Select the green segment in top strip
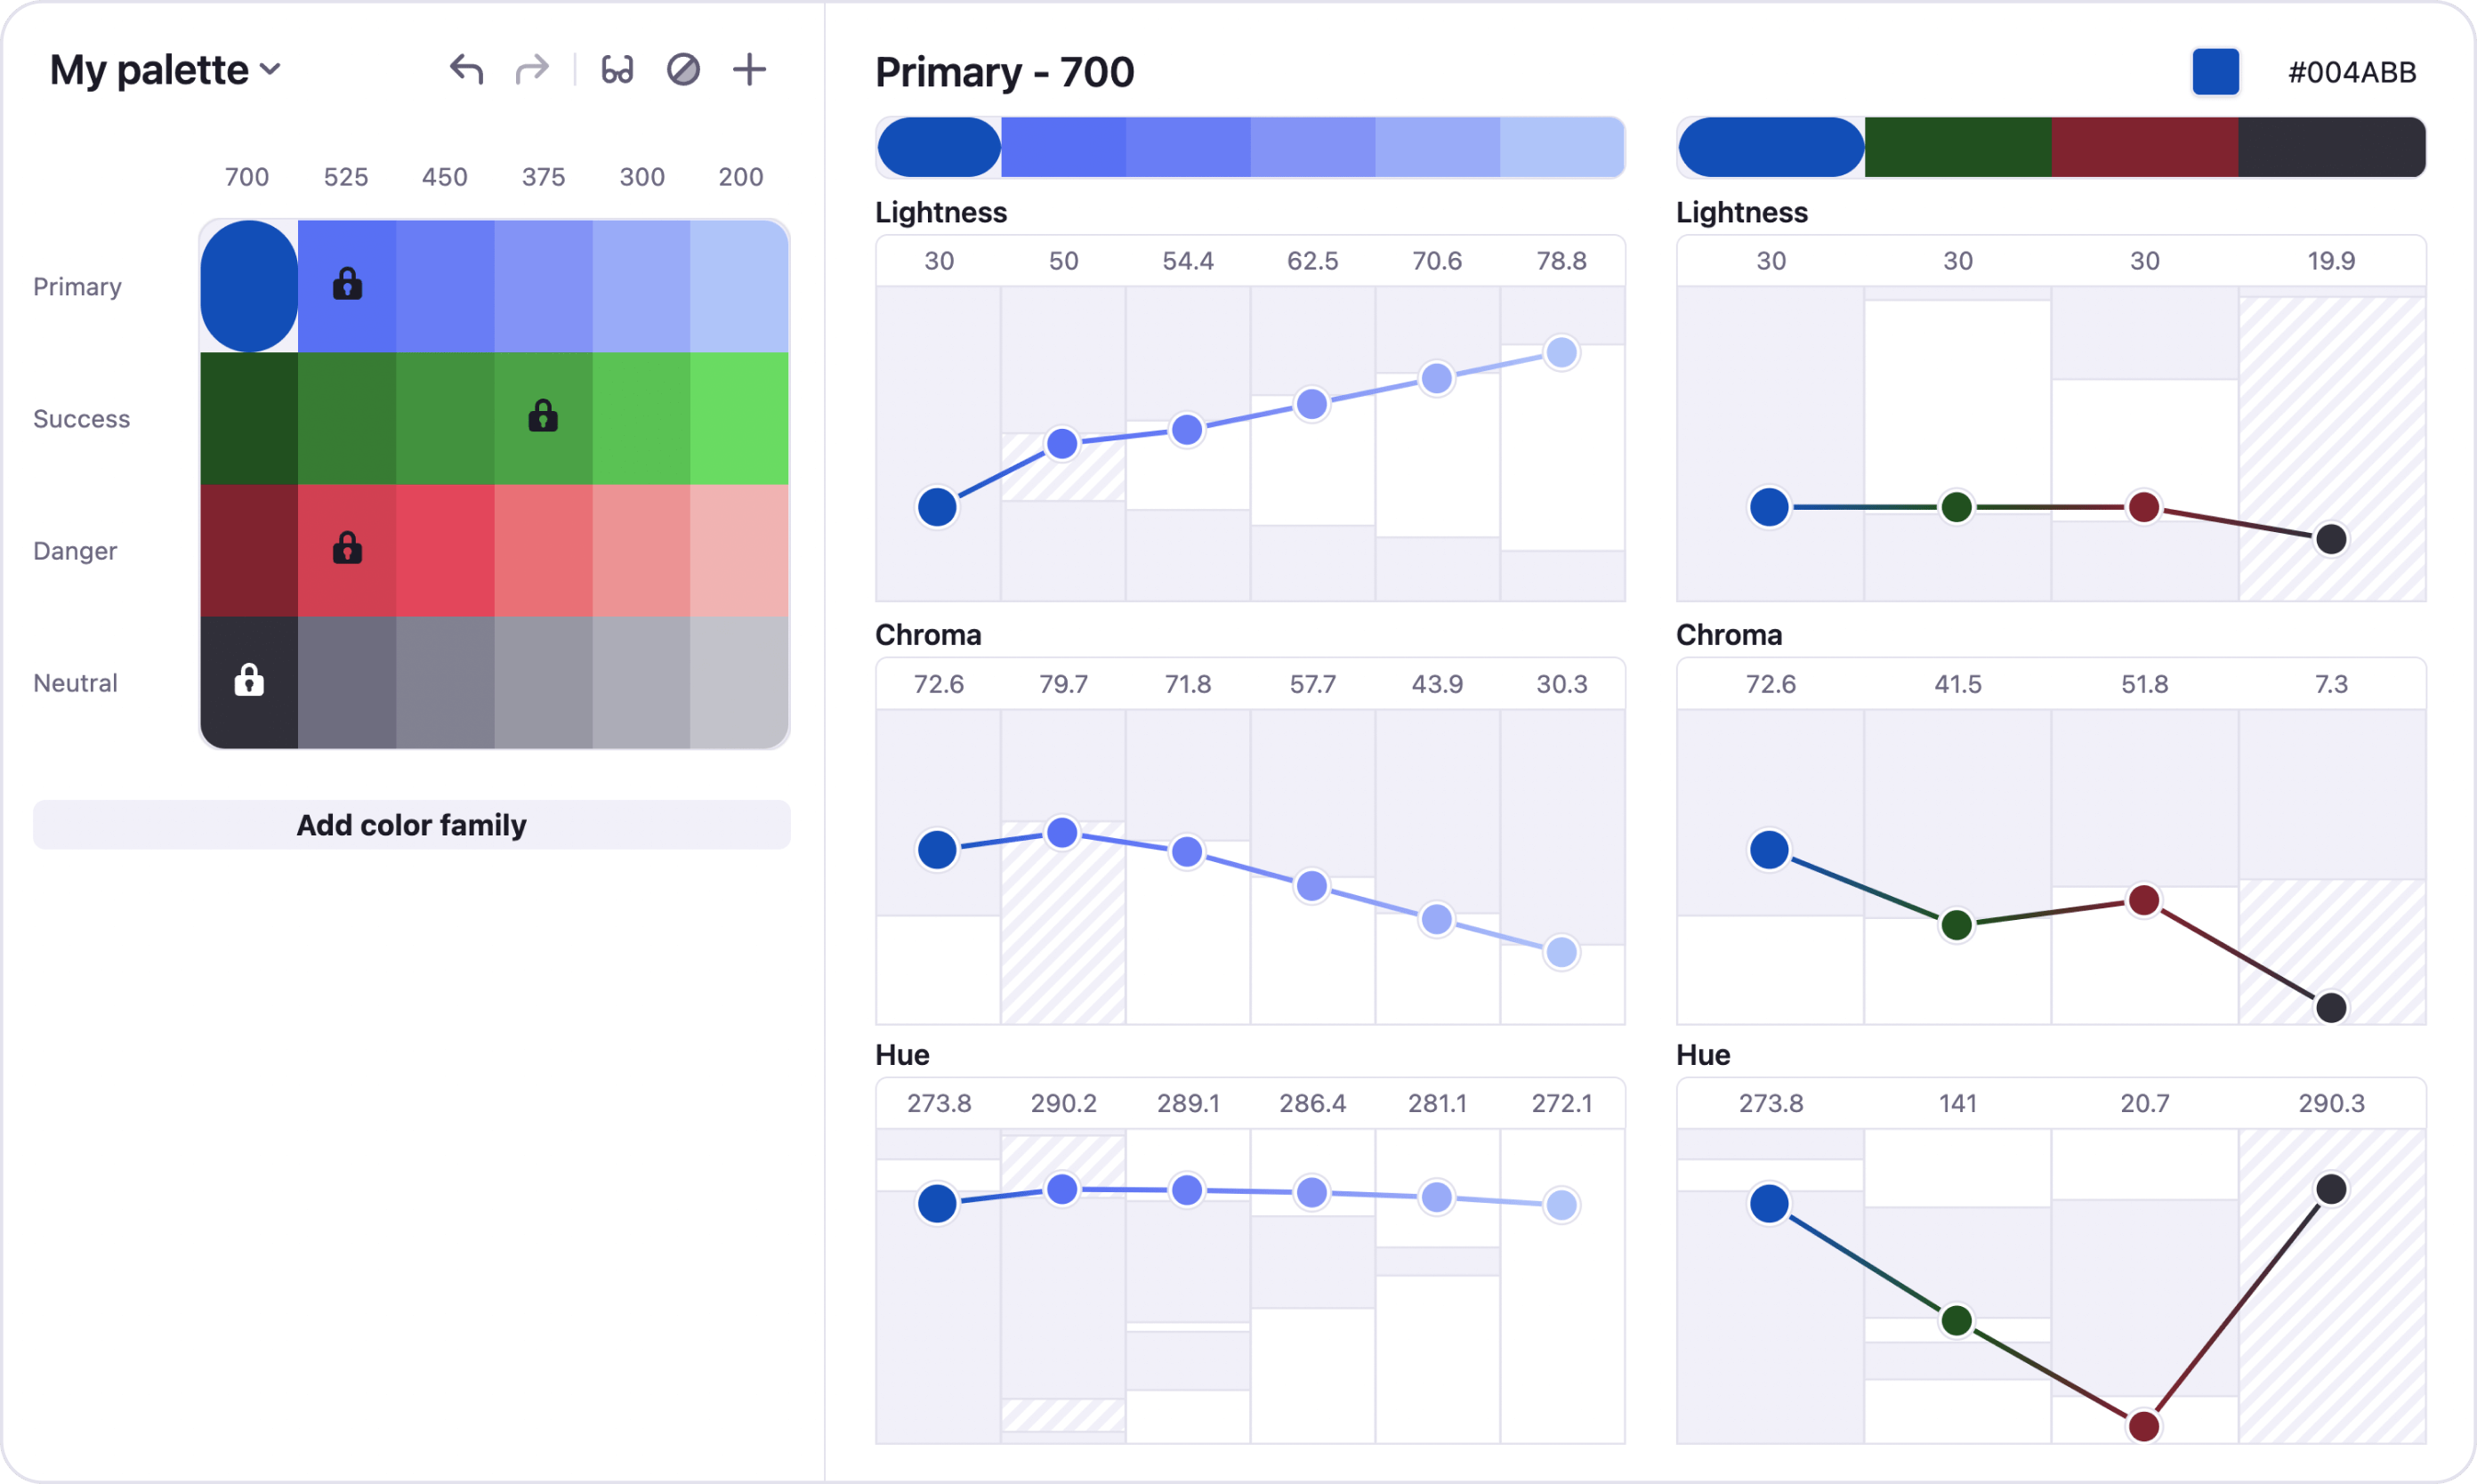The image size is (2477, 1484). click(1957, 147)
